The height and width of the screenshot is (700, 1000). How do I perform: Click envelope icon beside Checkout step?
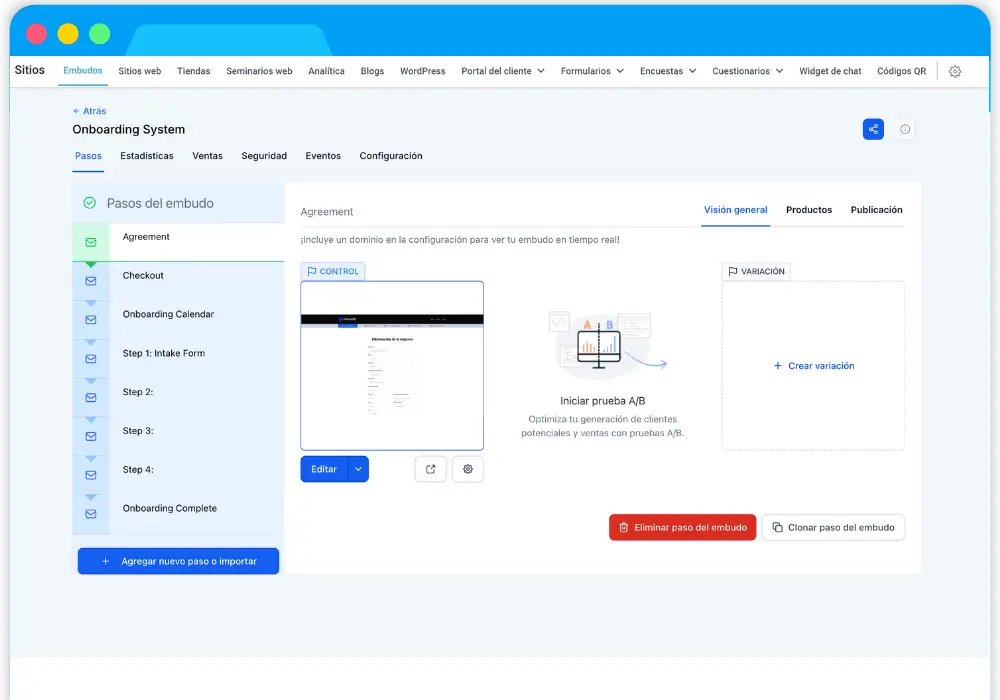pos(91,281)
